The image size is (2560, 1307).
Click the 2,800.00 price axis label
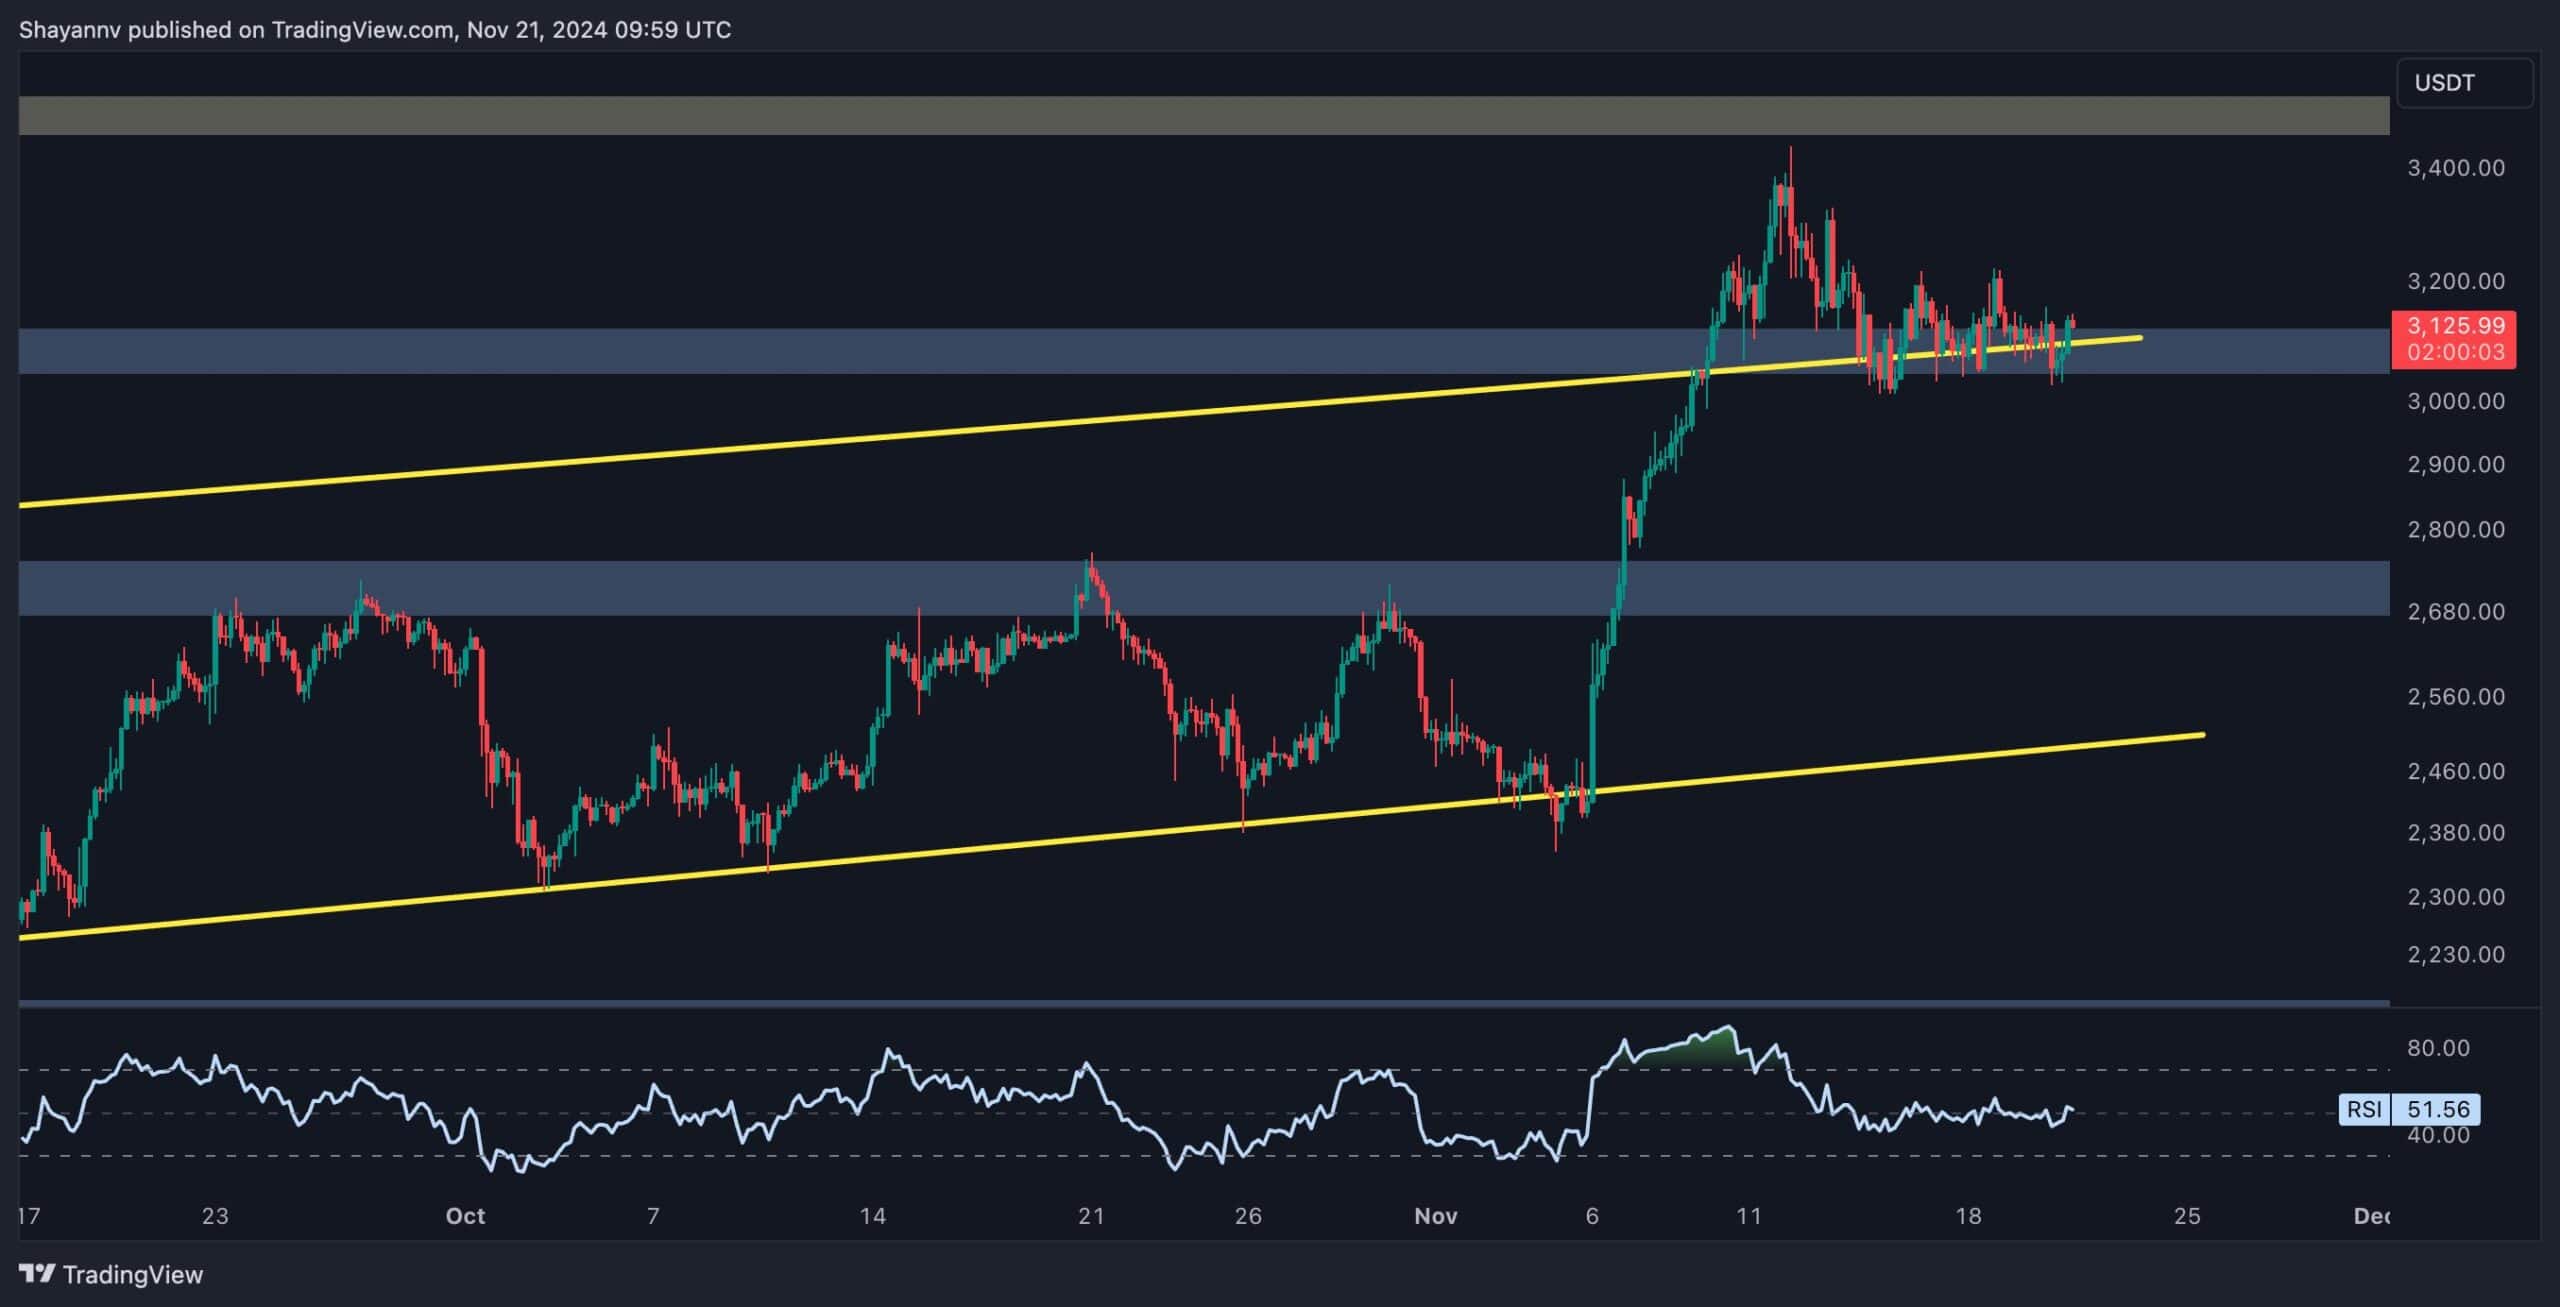pos(2456,529)
